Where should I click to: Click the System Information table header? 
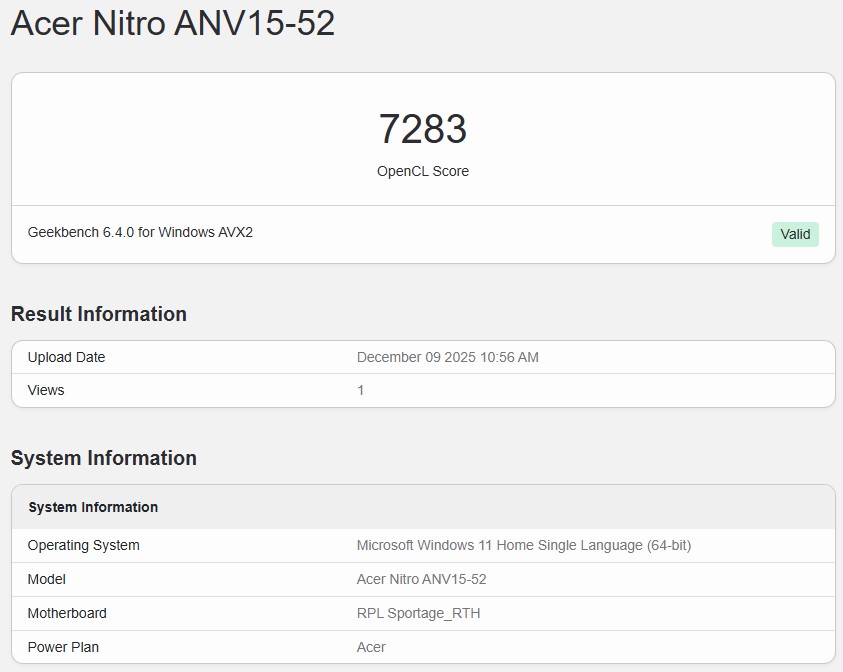point(93,507)
